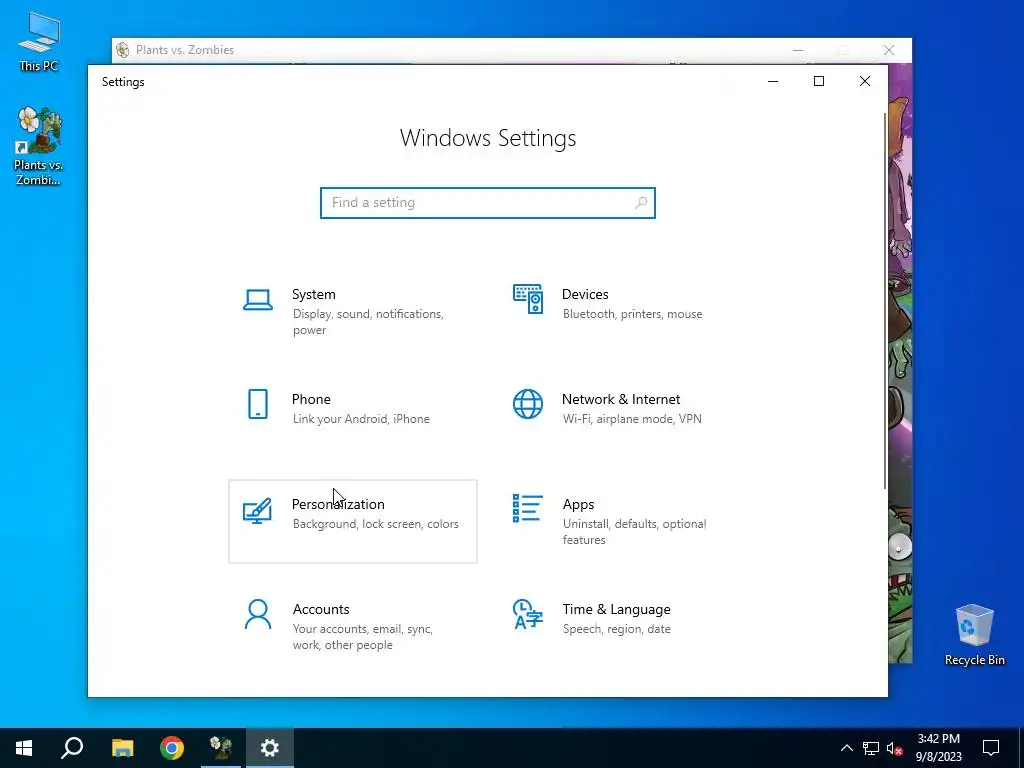1024x768 pixels.
Task: Close the Settings window
Action: (865, 81)
